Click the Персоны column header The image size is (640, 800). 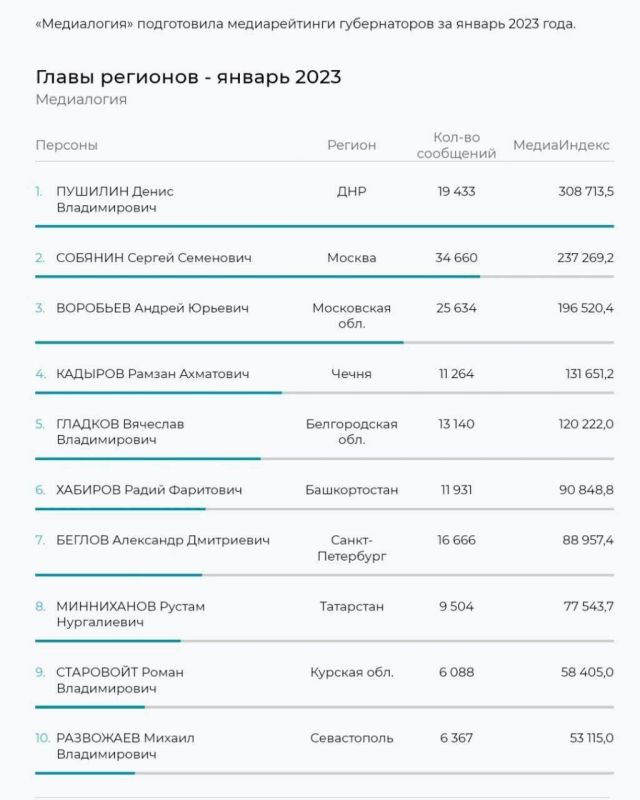pyautogui.click(x=66, y=145)
